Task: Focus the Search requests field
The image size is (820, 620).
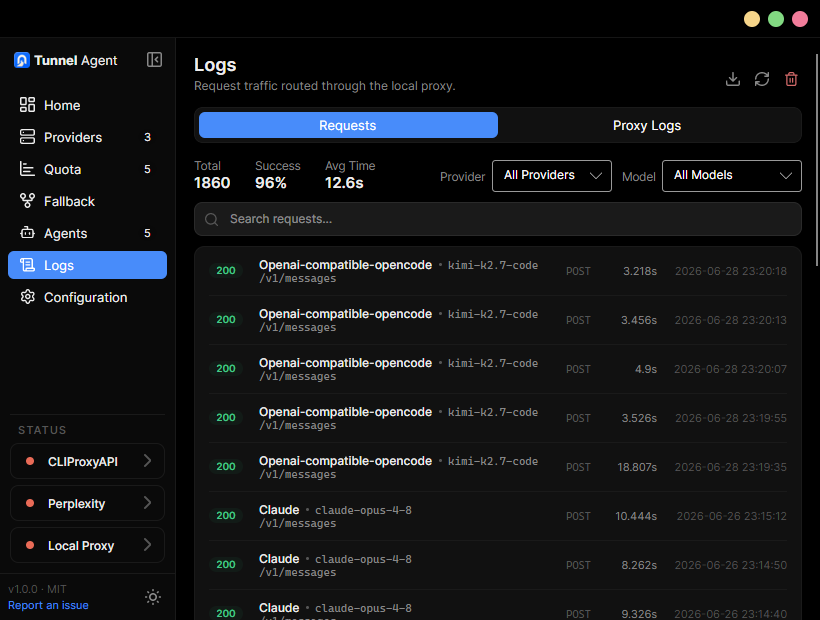Action: [498, 219]
